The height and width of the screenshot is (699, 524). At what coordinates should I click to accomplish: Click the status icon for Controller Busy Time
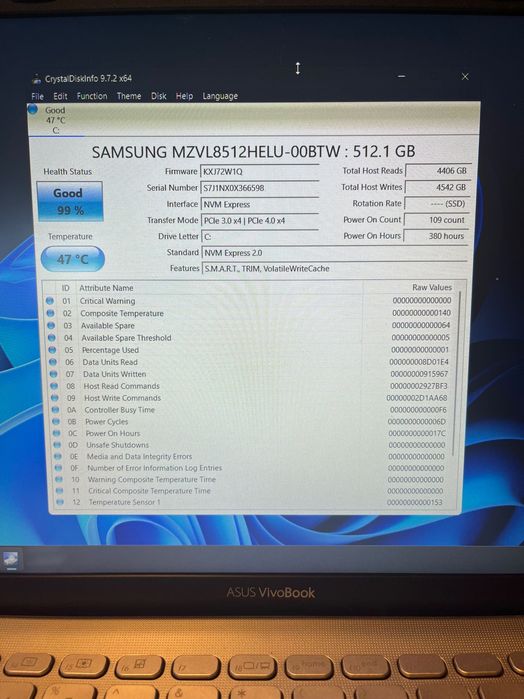pyautogui.click(x=55, y=410)
